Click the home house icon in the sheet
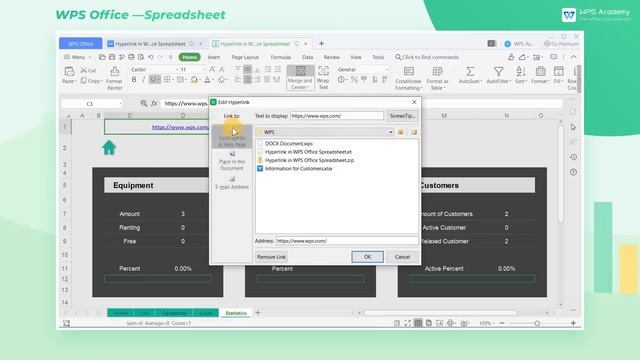640x360 pixels. coord(109,147)
